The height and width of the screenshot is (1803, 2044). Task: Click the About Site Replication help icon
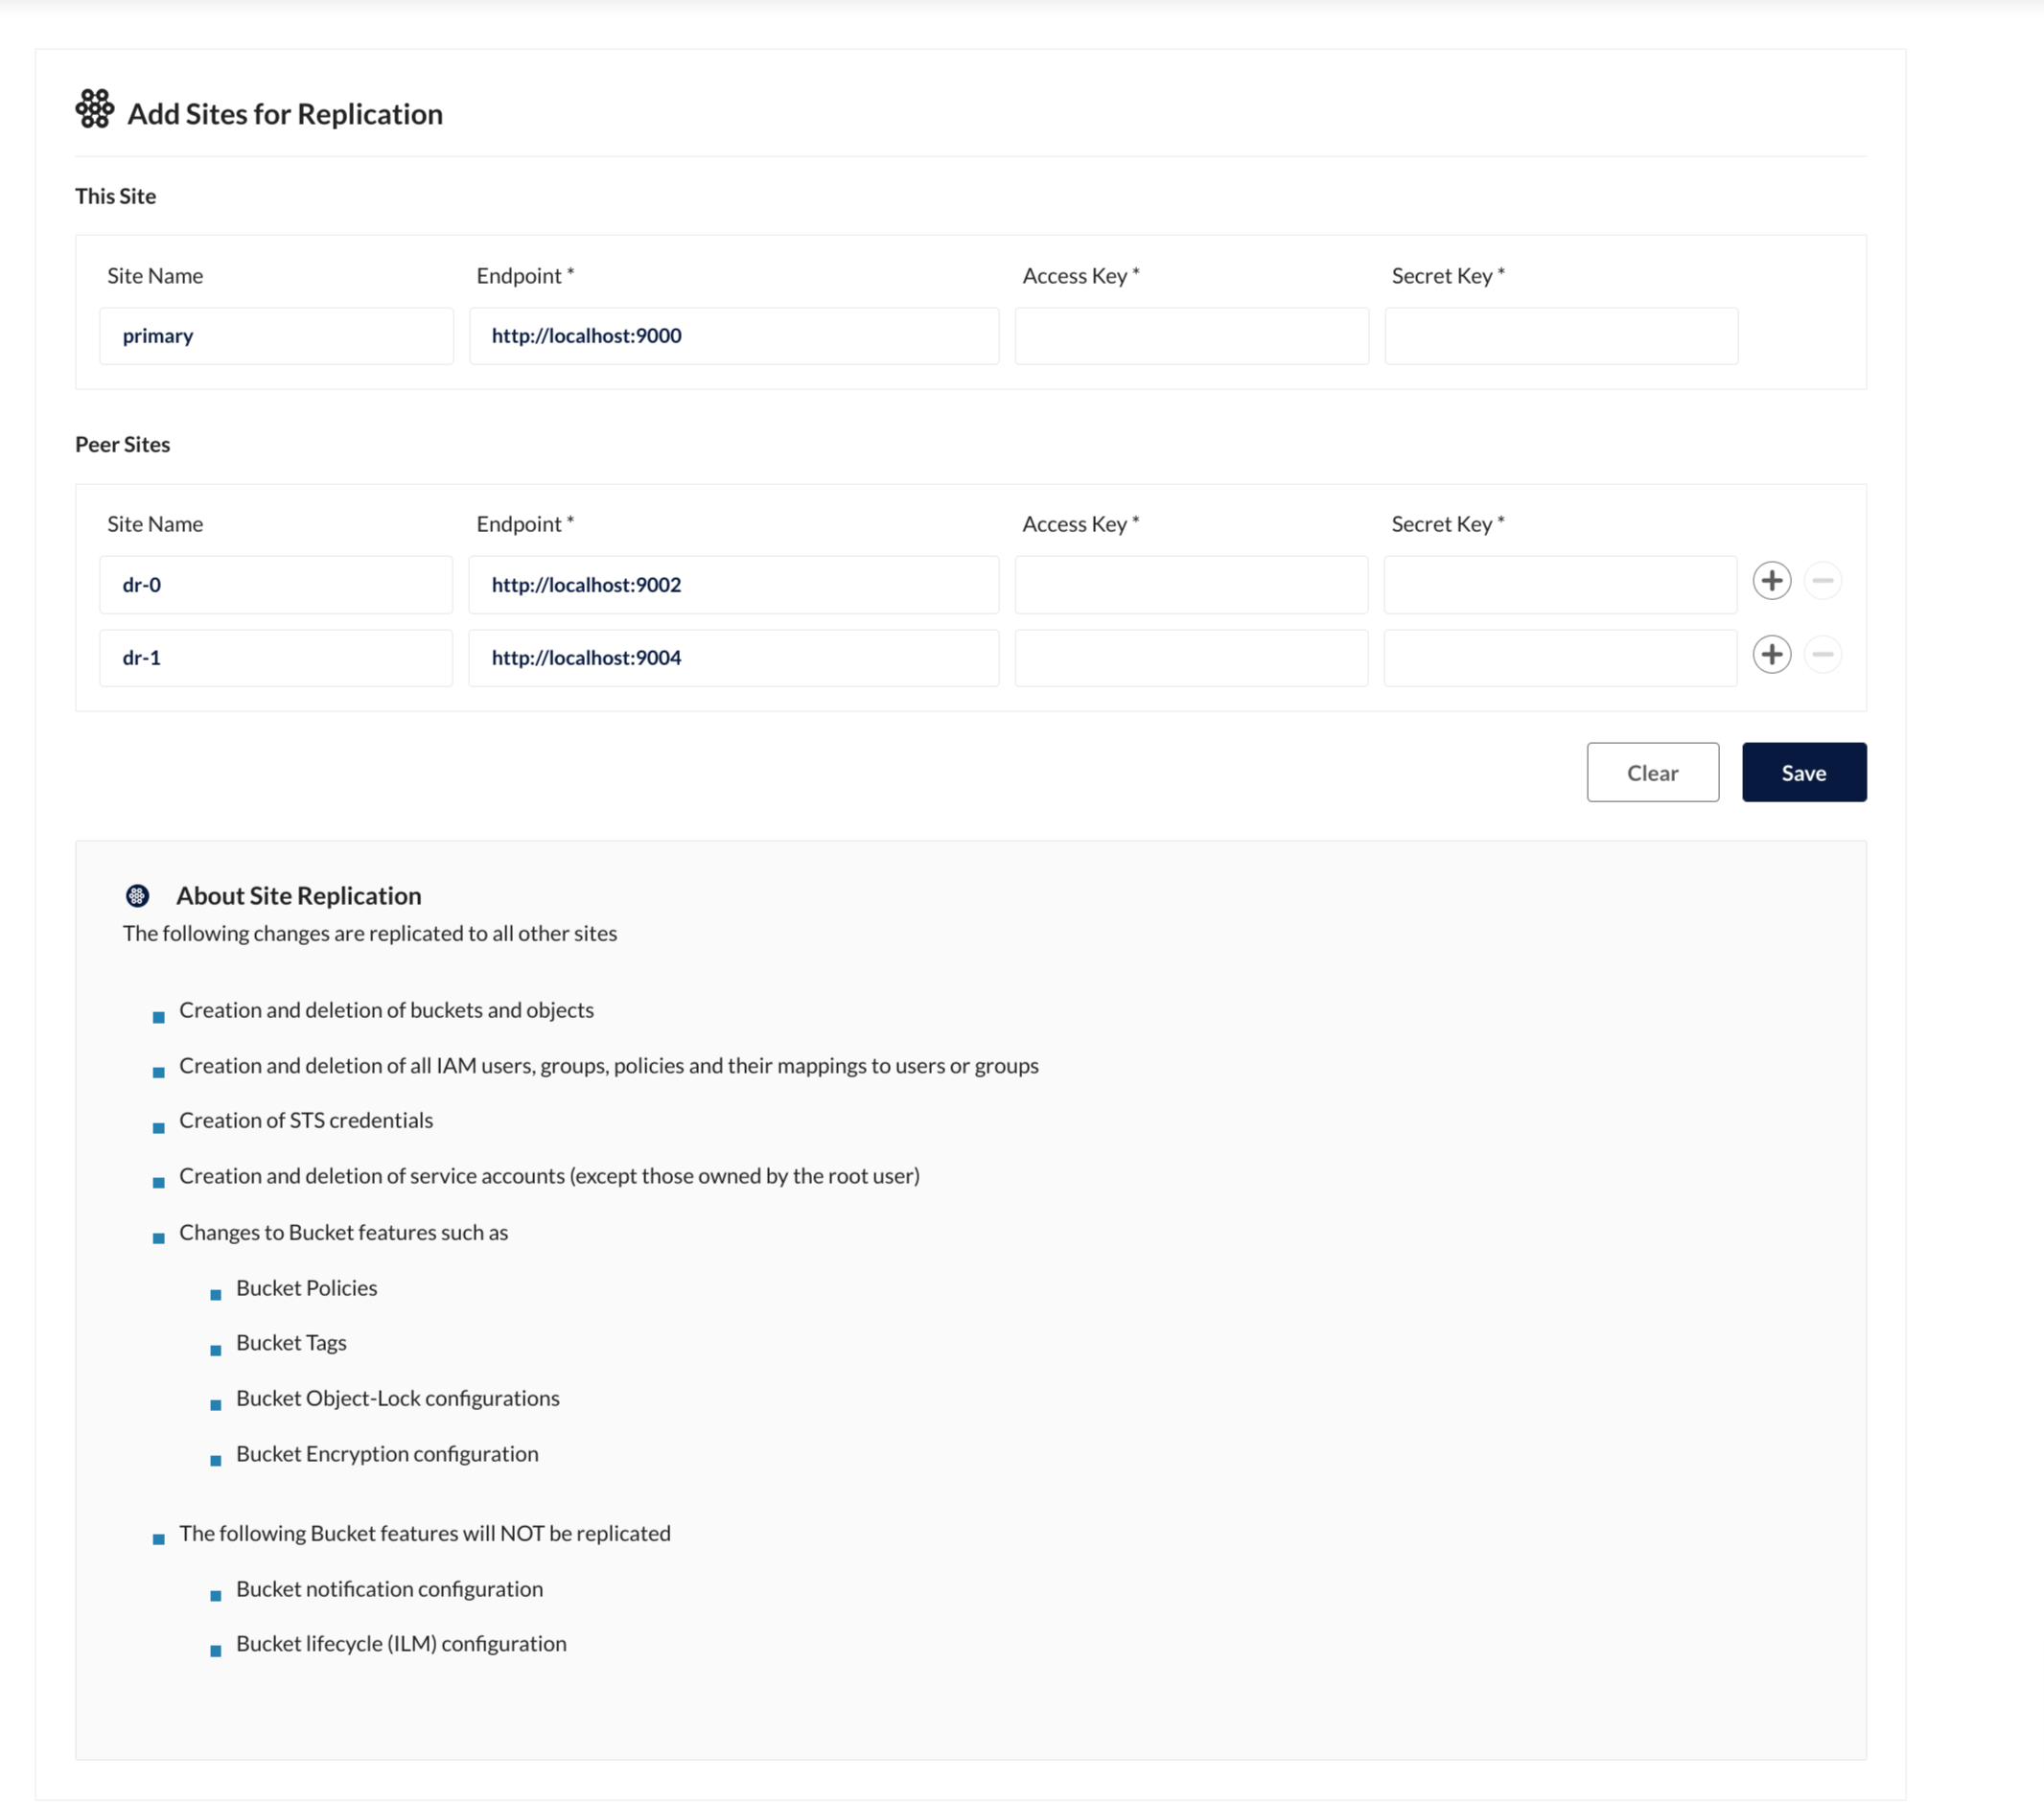click(137, 896)
